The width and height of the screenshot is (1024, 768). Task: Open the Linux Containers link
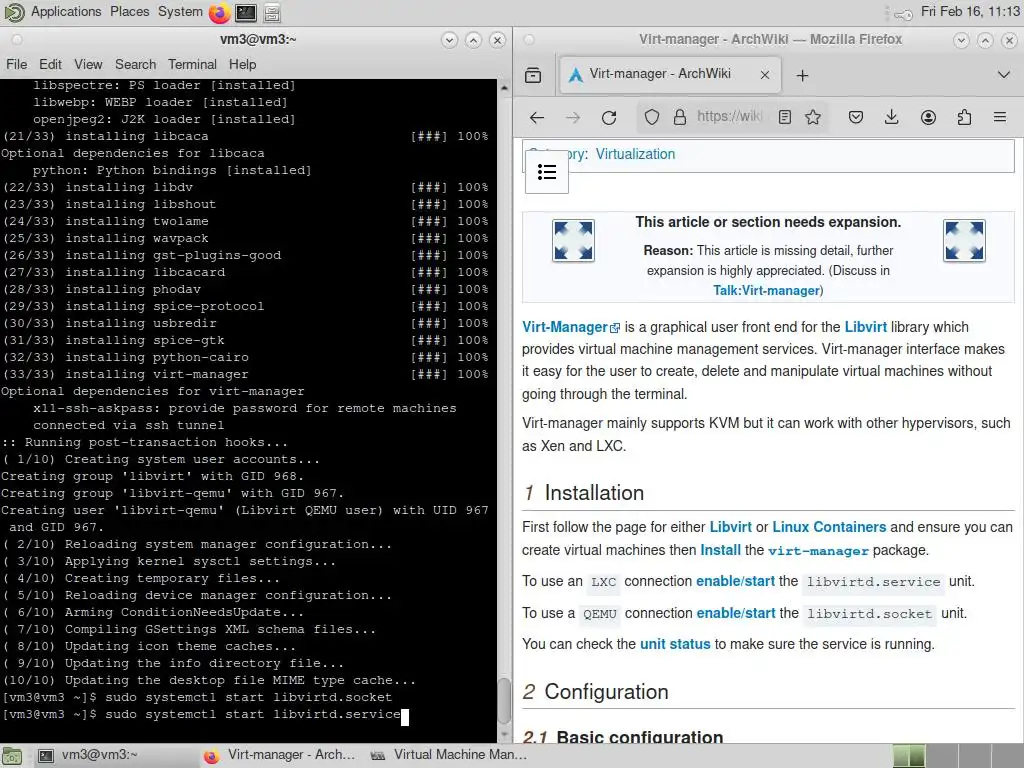[829, 527]
